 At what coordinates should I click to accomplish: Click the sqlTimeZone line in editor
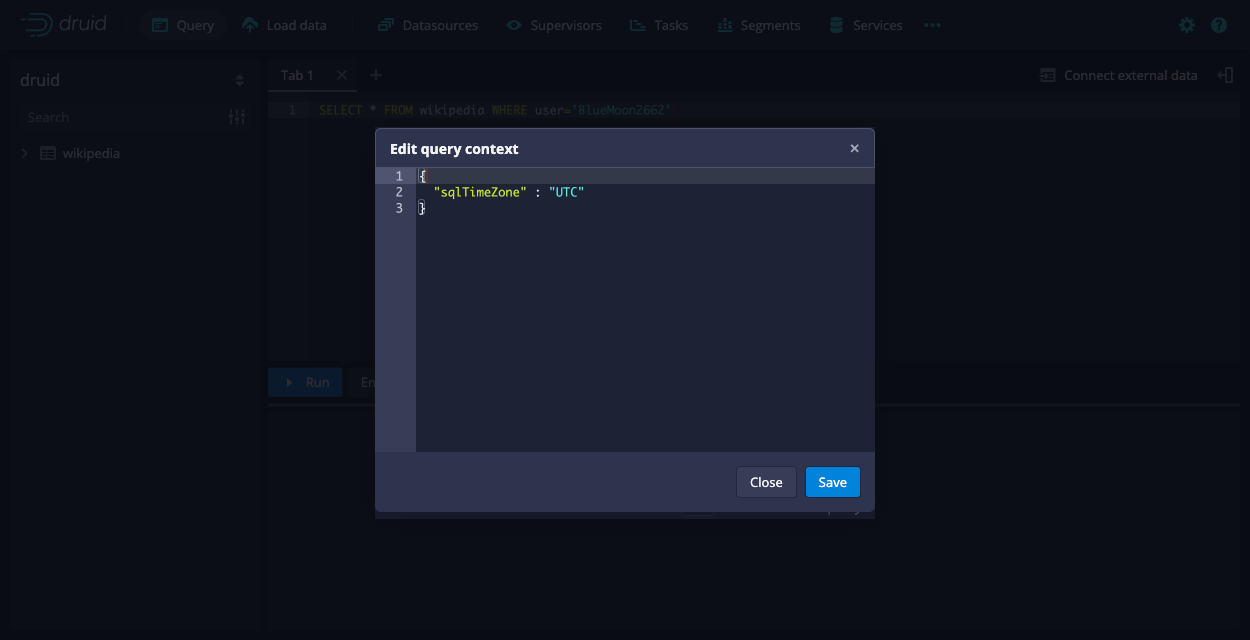click(x=508, y=192)
